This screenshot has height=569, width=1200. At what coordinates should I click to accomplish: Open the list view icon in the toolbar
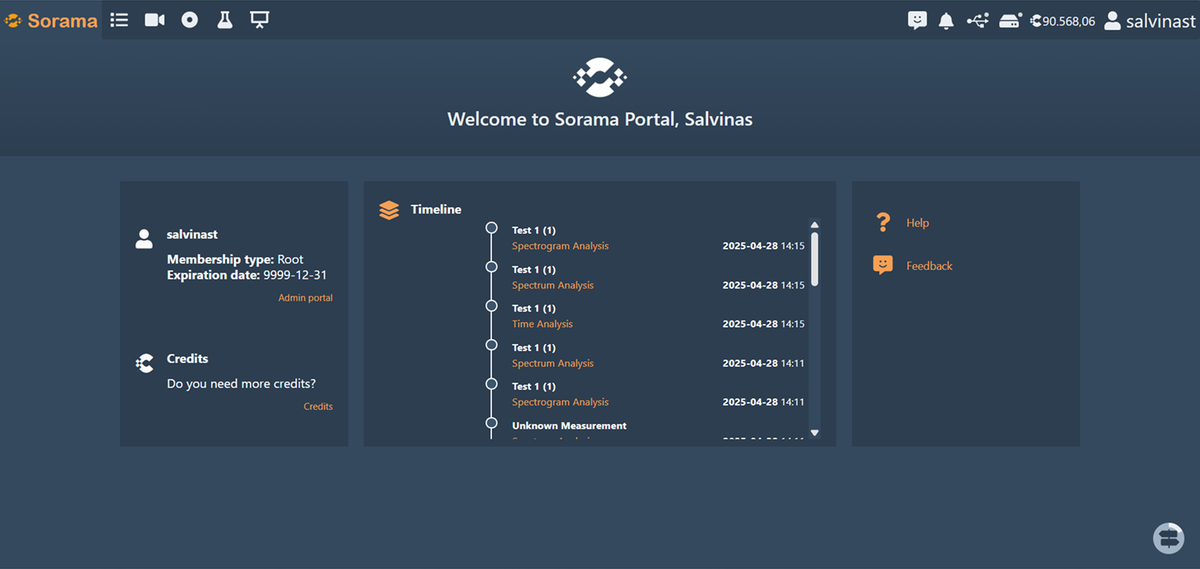click(x=119, y=19)
